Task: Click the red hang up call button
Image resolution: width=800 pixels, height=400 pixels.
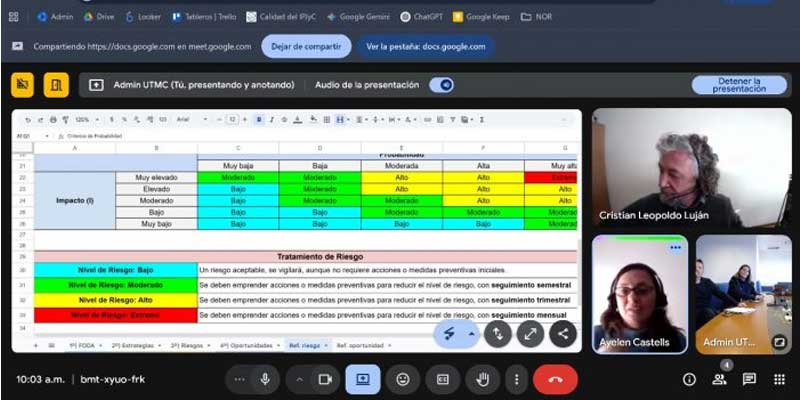Action: (555, 380)
